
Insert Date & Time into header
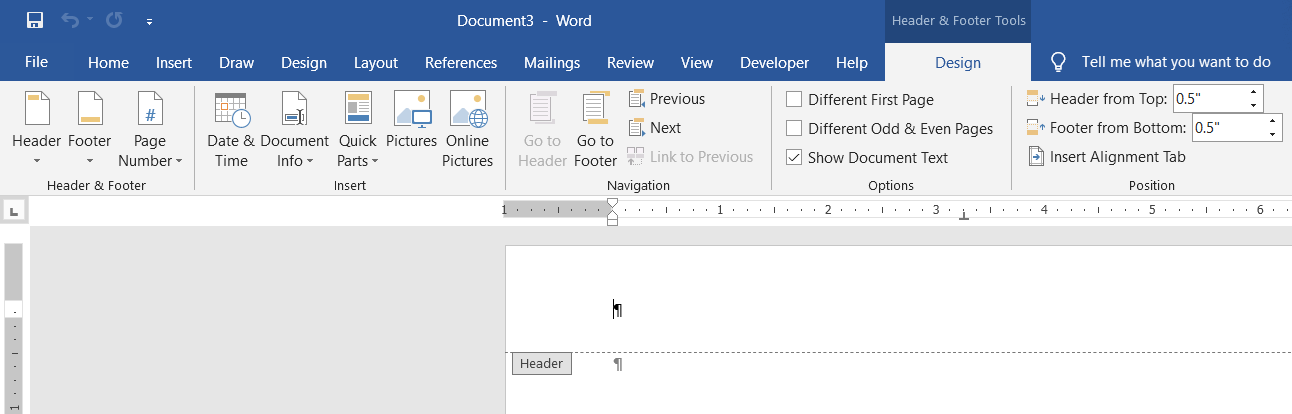click(231, 130)
